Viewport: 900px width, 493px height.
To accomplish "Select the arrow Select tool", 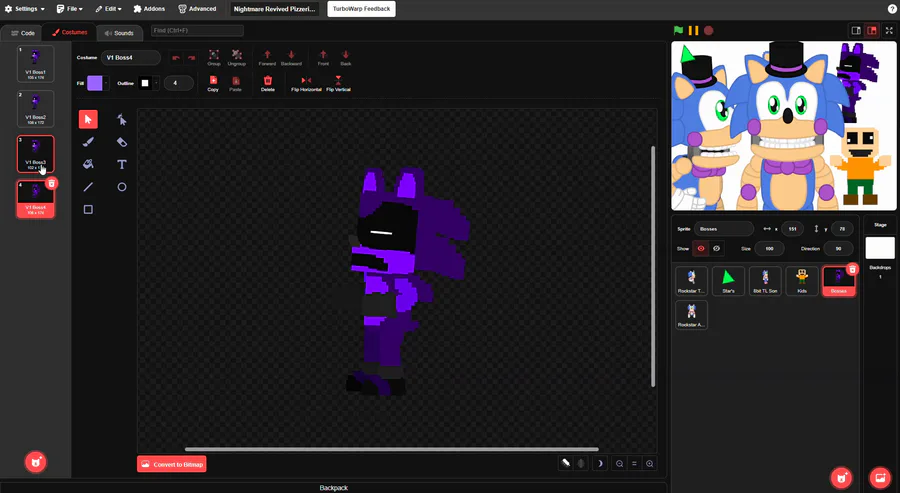I will coord(88,119).
